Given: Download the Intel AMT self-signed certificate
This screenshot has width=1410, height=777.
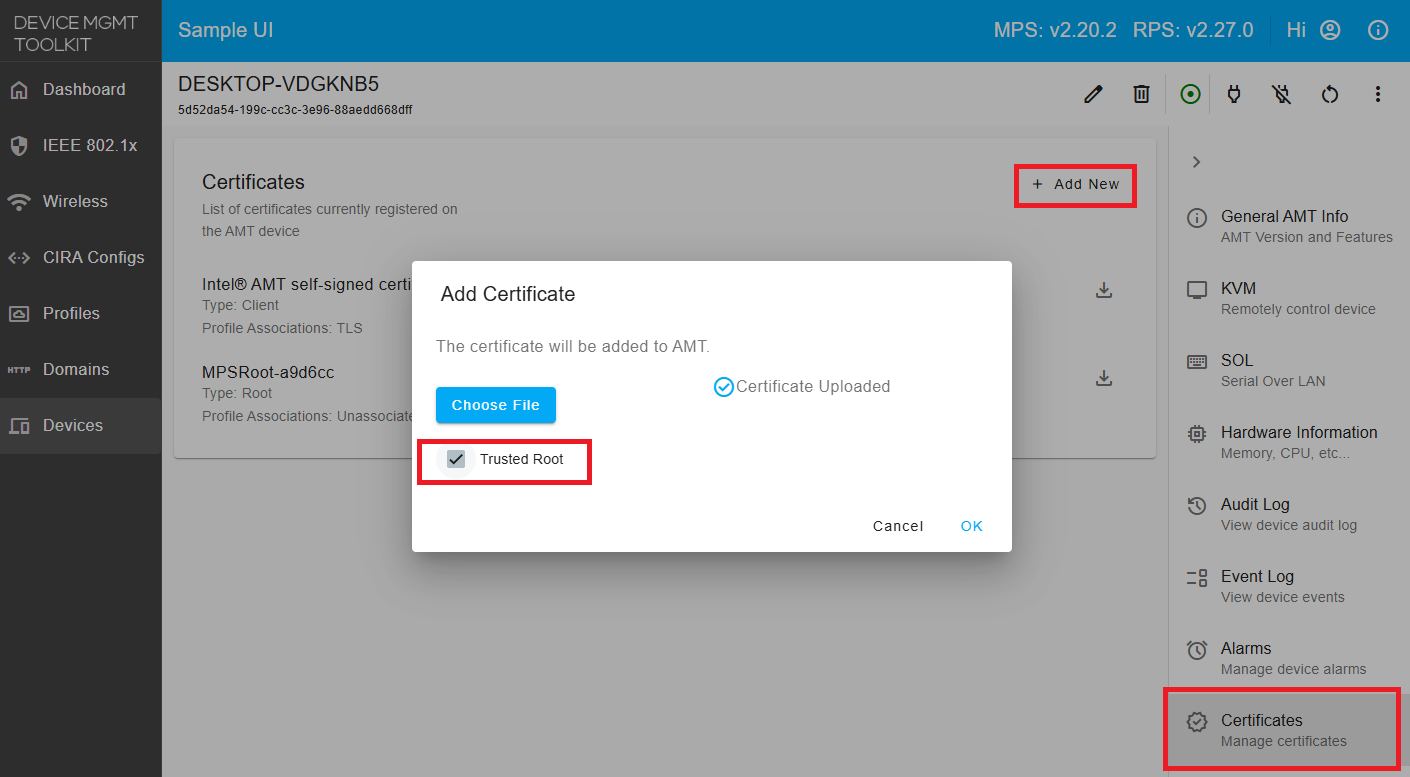Looking at the screenshot, I should click(x=1104, y=290).
